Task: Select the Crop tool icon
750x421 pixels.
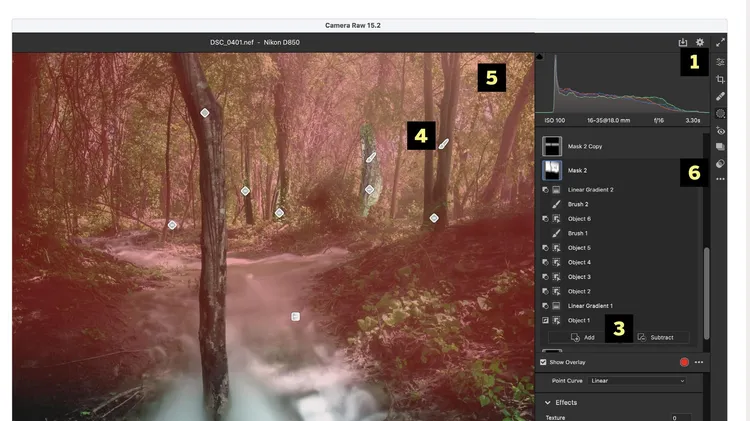Action: coord(720,79)
